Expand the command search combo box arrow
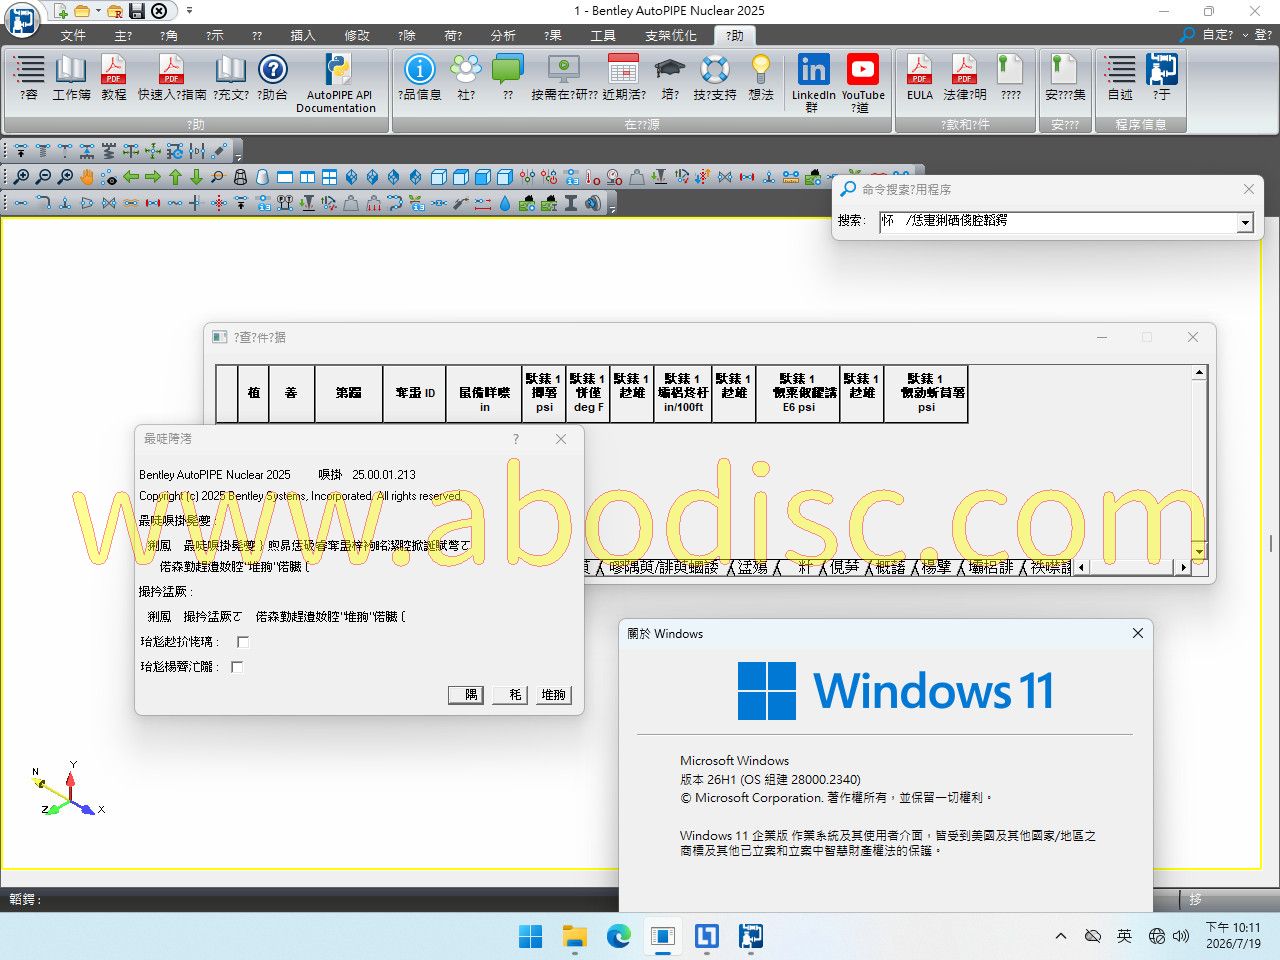Image resolution: width=1280 pixels, height=960 pixels. 1245,222
